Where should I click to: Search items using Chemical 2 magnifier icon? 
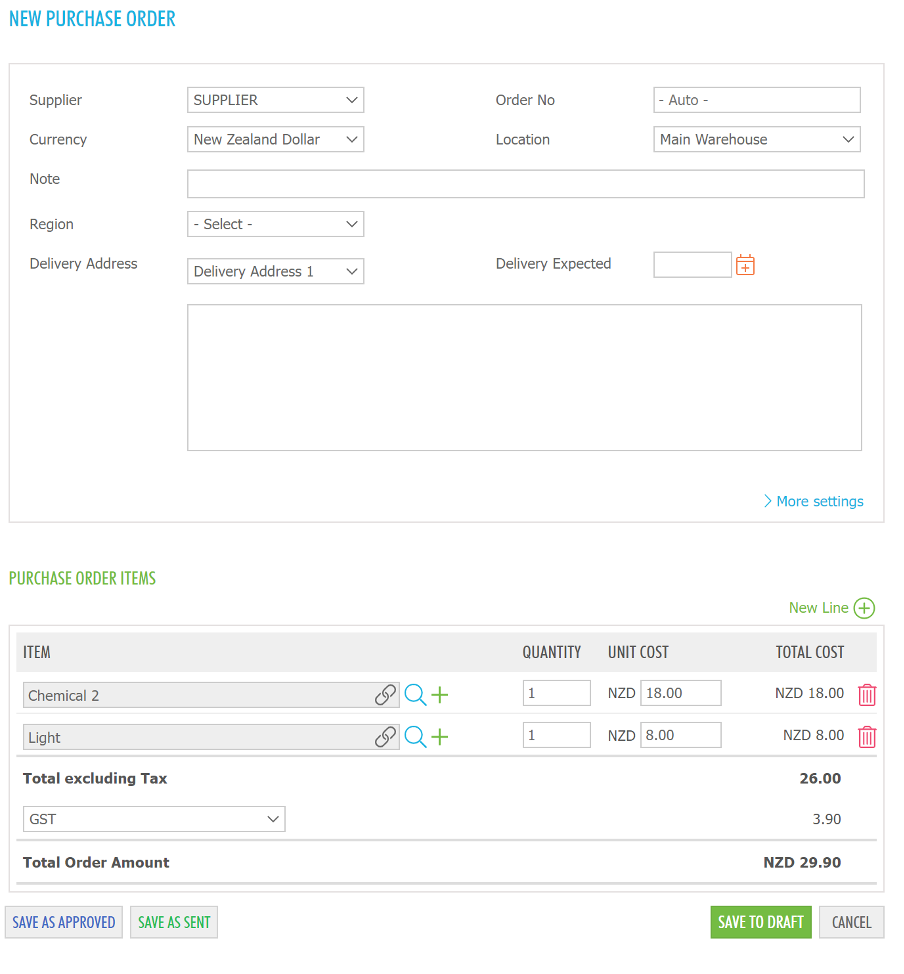pyautogui.click(x=415, y=695)
